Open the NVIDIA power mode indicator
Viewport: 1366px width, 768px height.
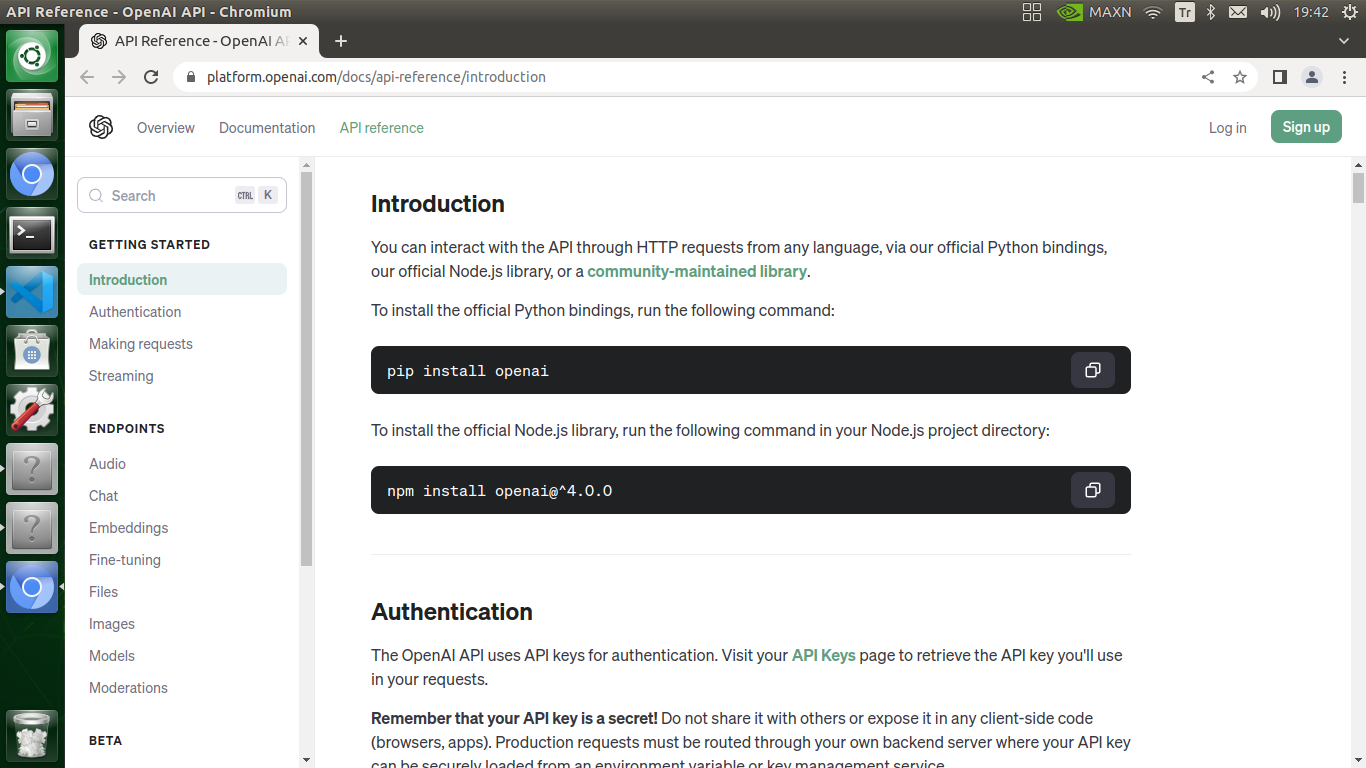1094,12
